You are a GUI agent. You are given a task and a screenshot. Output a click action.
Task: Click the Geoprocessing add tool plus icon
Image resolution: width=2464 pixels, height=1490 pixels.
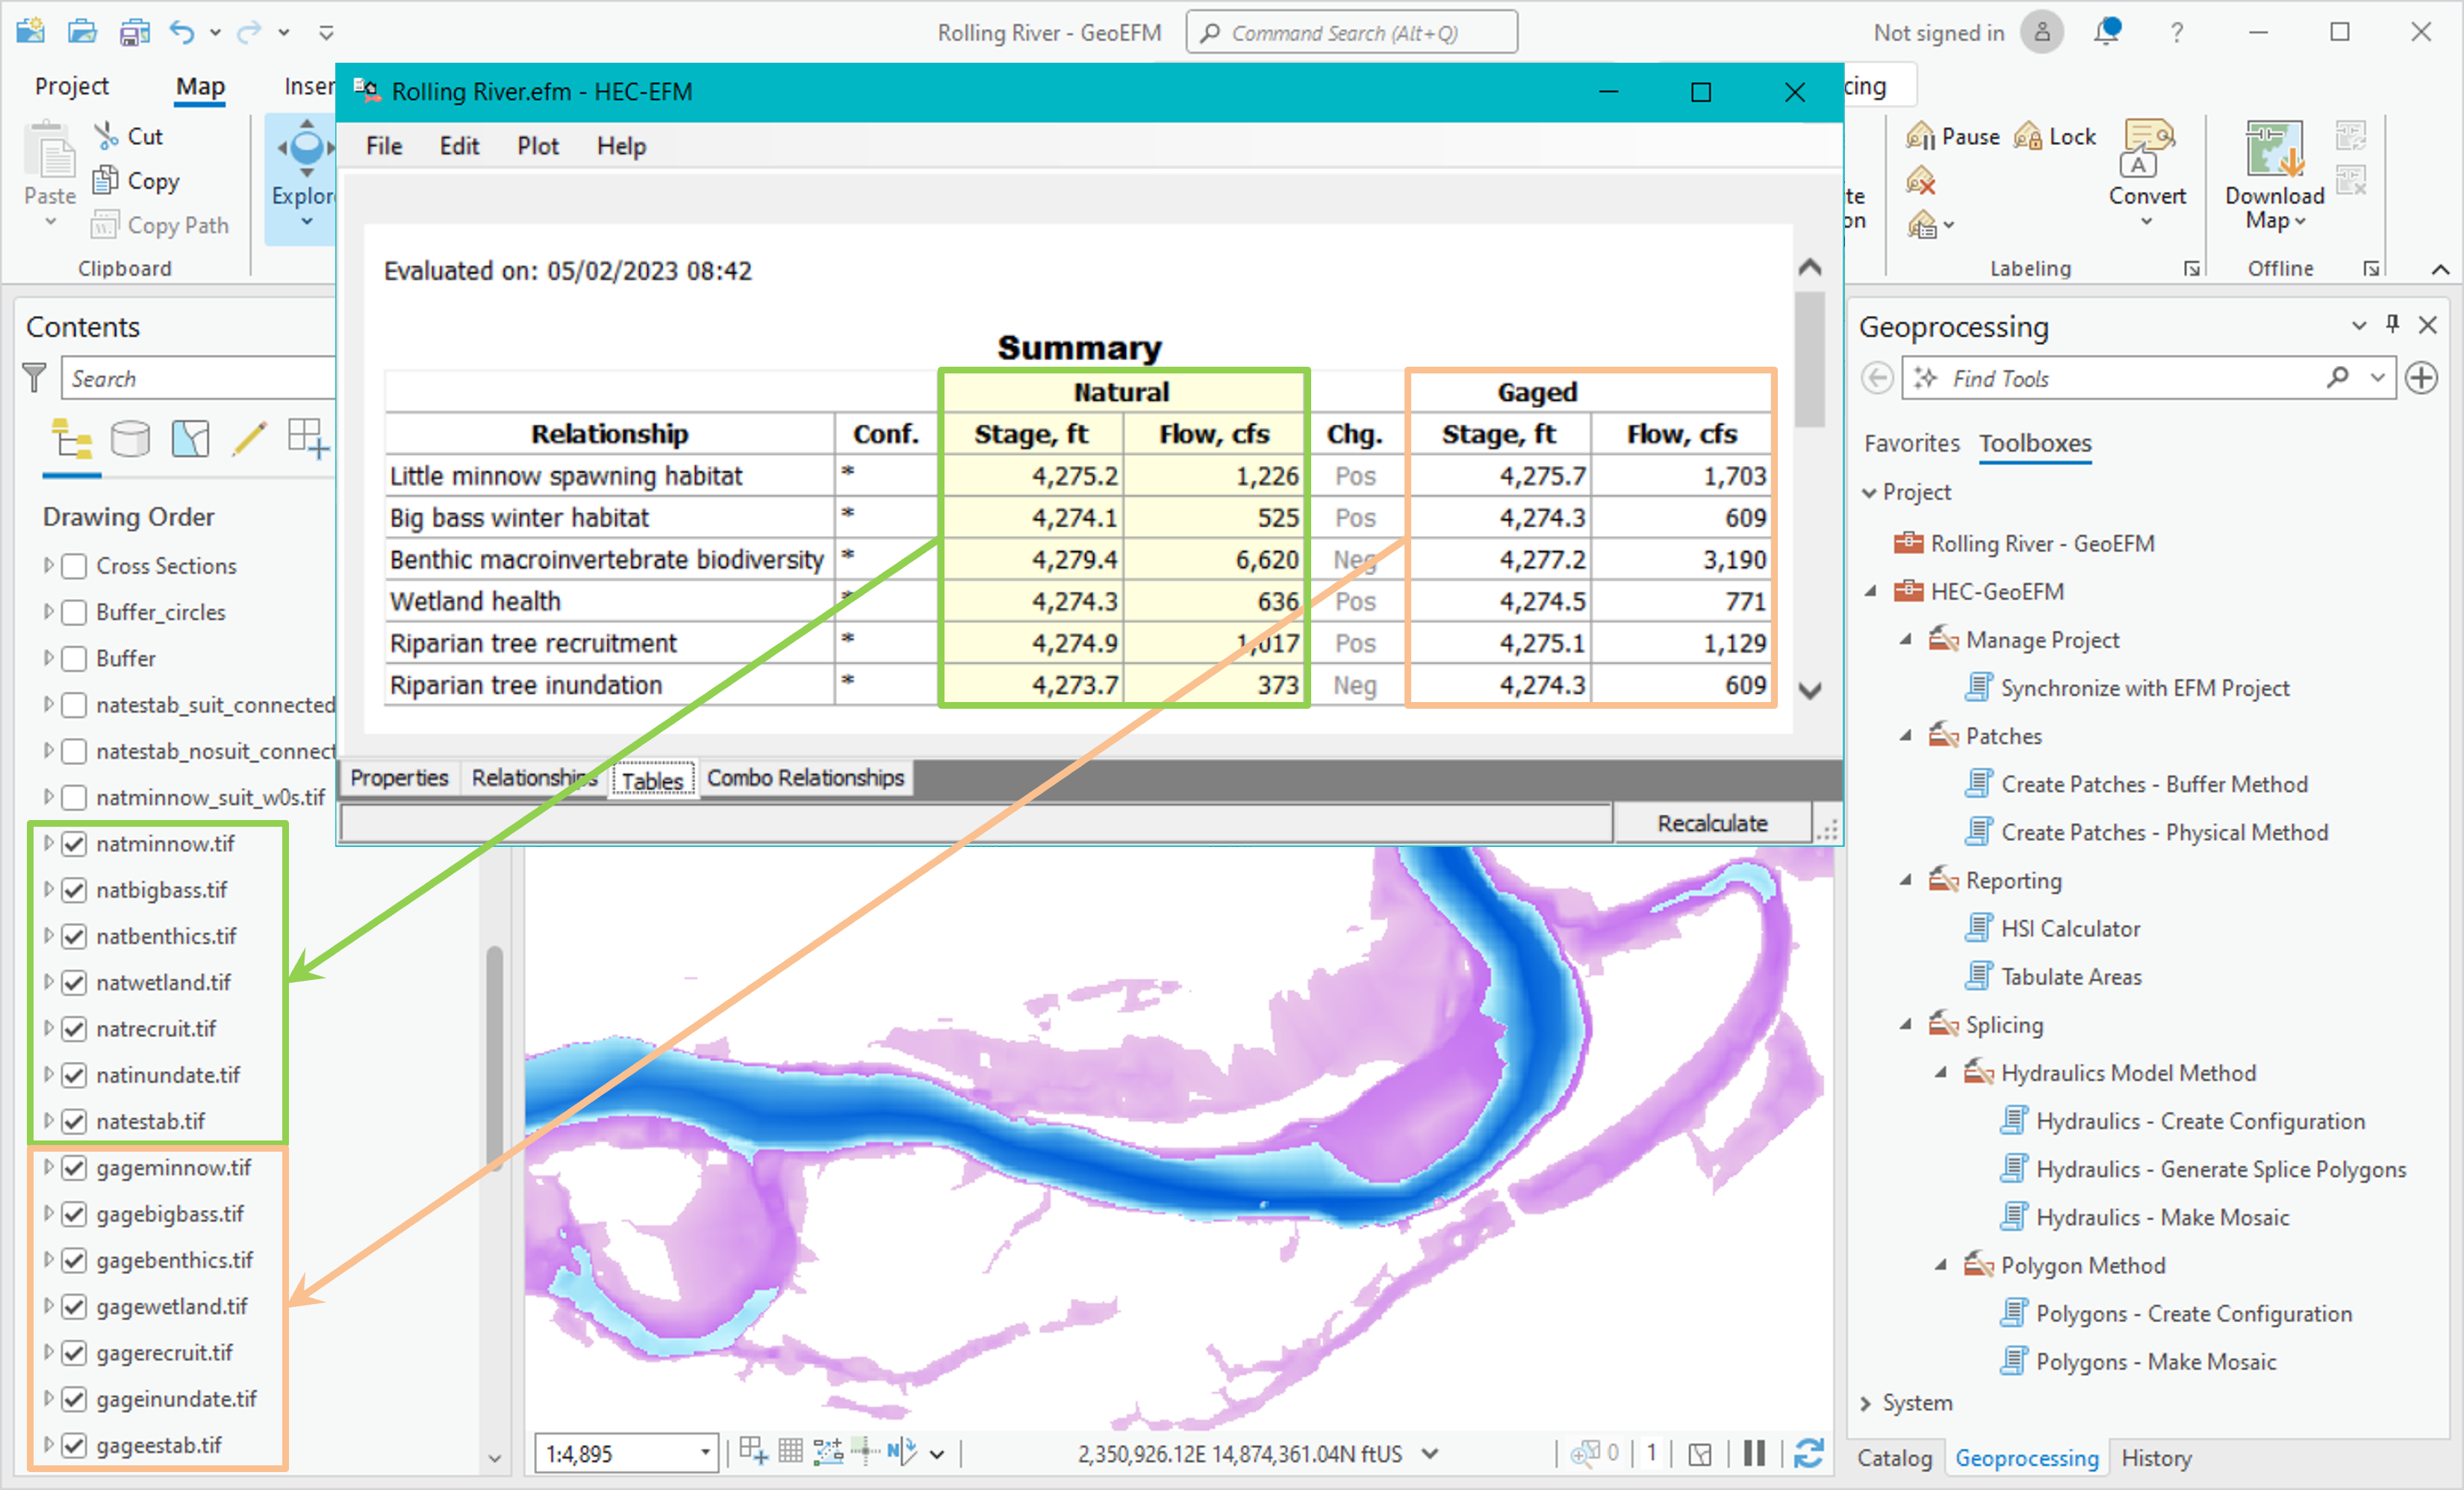tap(2421, 378)
